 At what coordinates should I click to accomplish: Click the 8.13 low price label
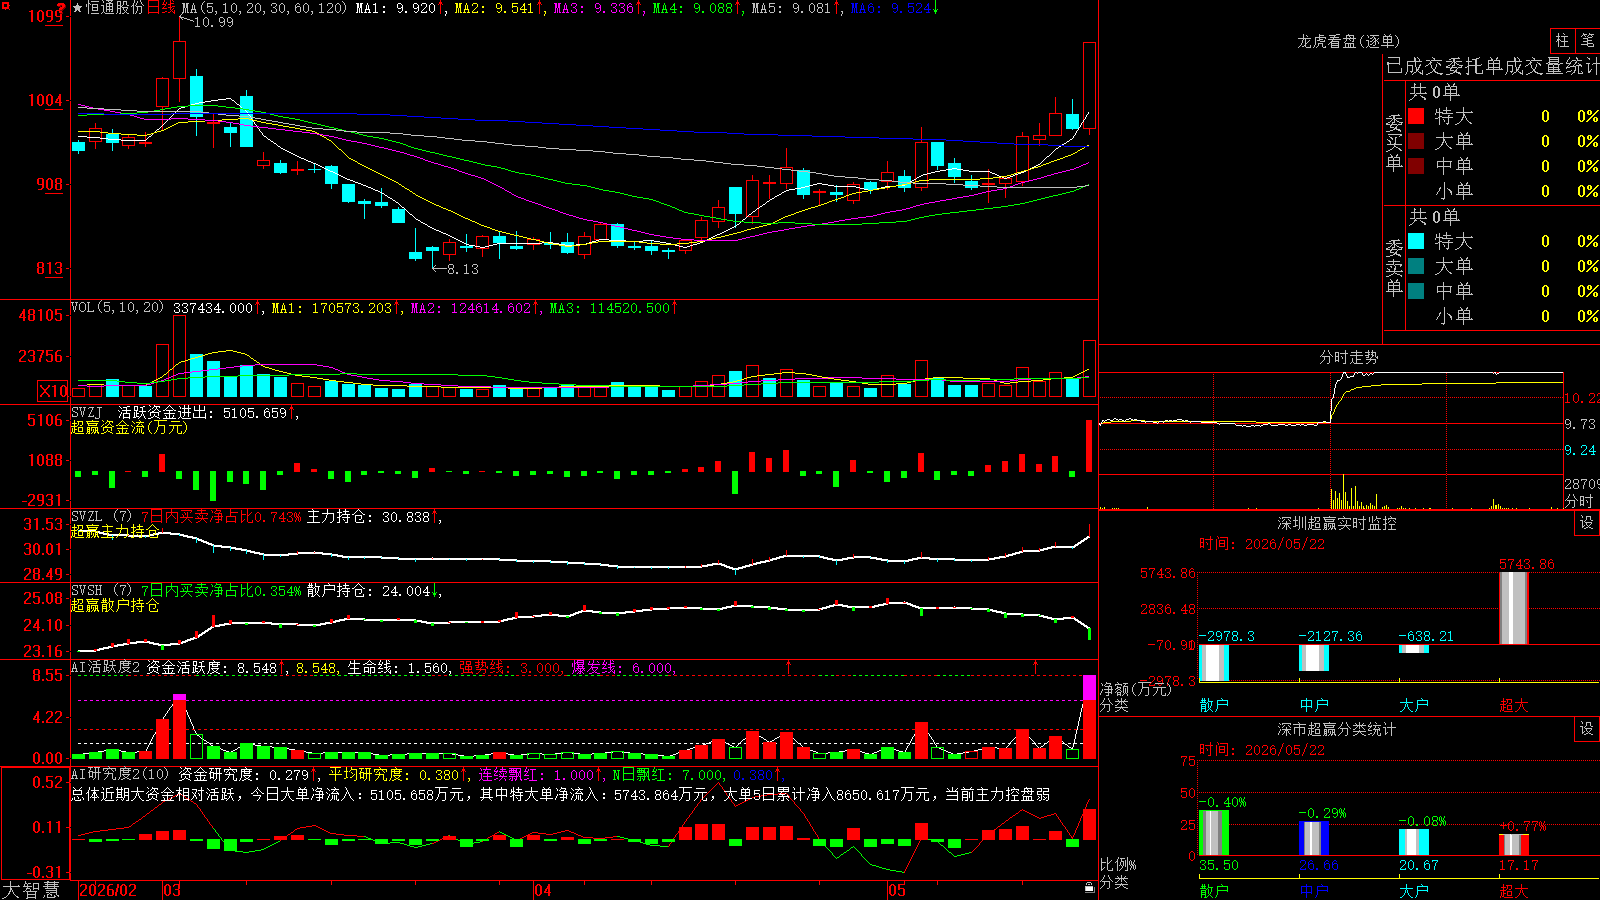coord(462,269)
